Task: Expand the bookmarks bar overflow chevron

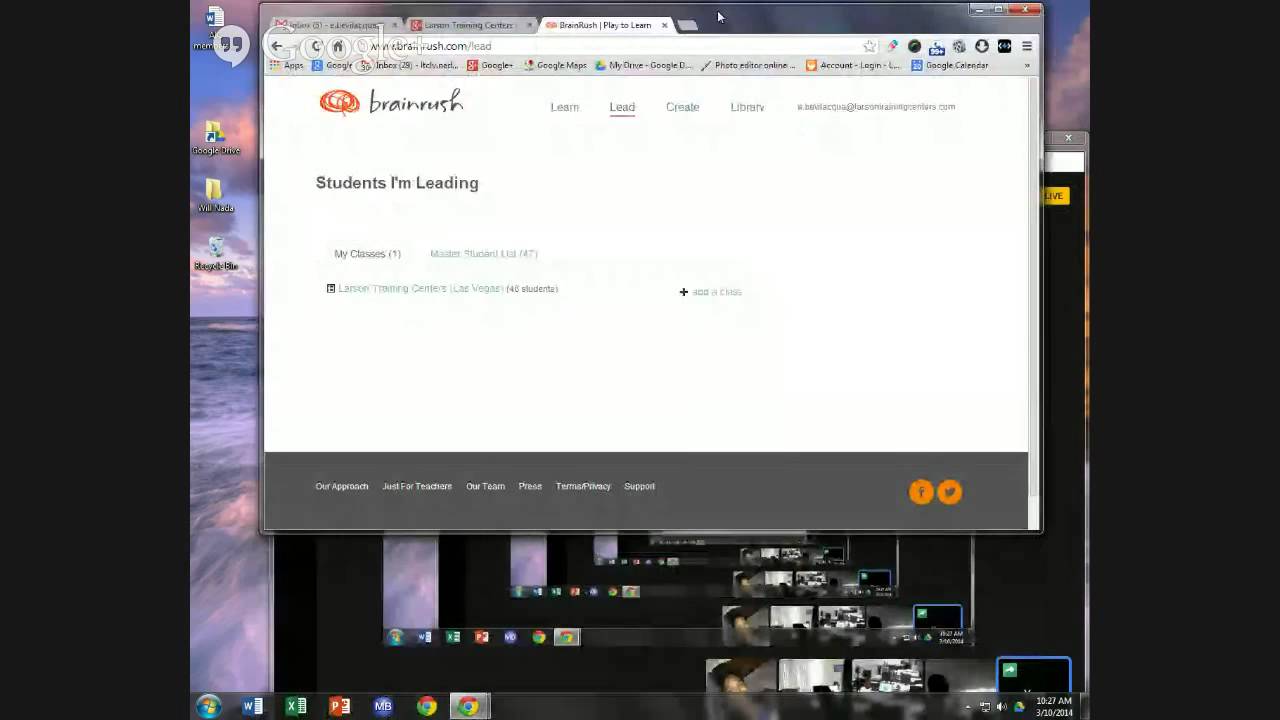Action: coord(1027,65)
